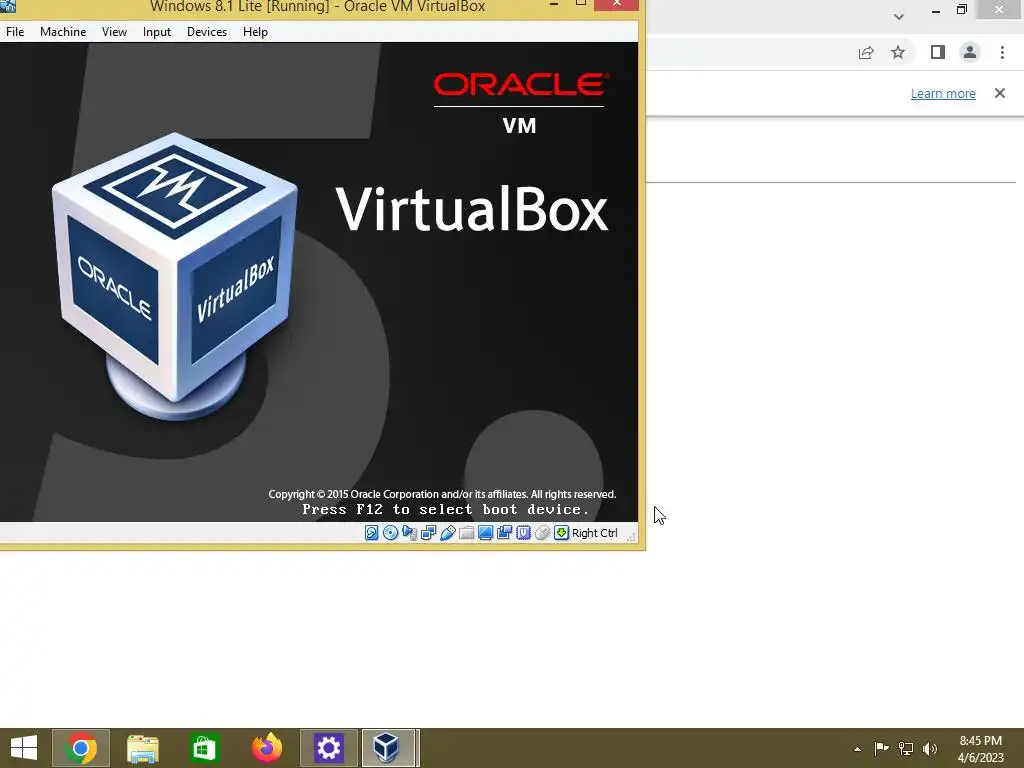Click the network adapters indicator icon
1024x768 pixels.
point(428,533)
